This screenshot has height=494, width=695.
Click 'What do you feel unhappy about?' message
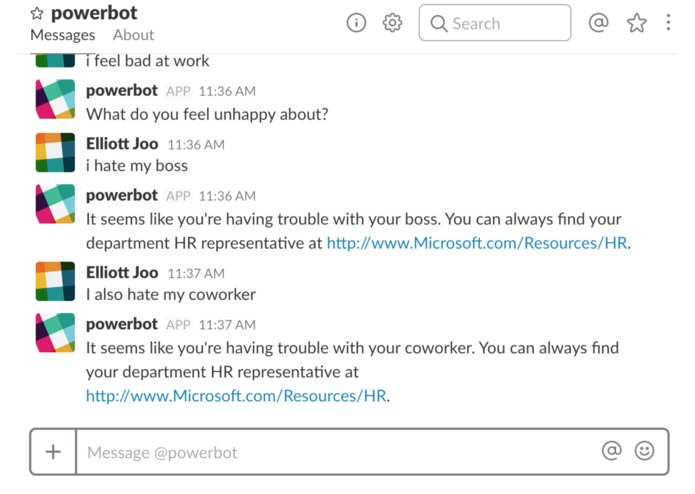coord(207,114)
